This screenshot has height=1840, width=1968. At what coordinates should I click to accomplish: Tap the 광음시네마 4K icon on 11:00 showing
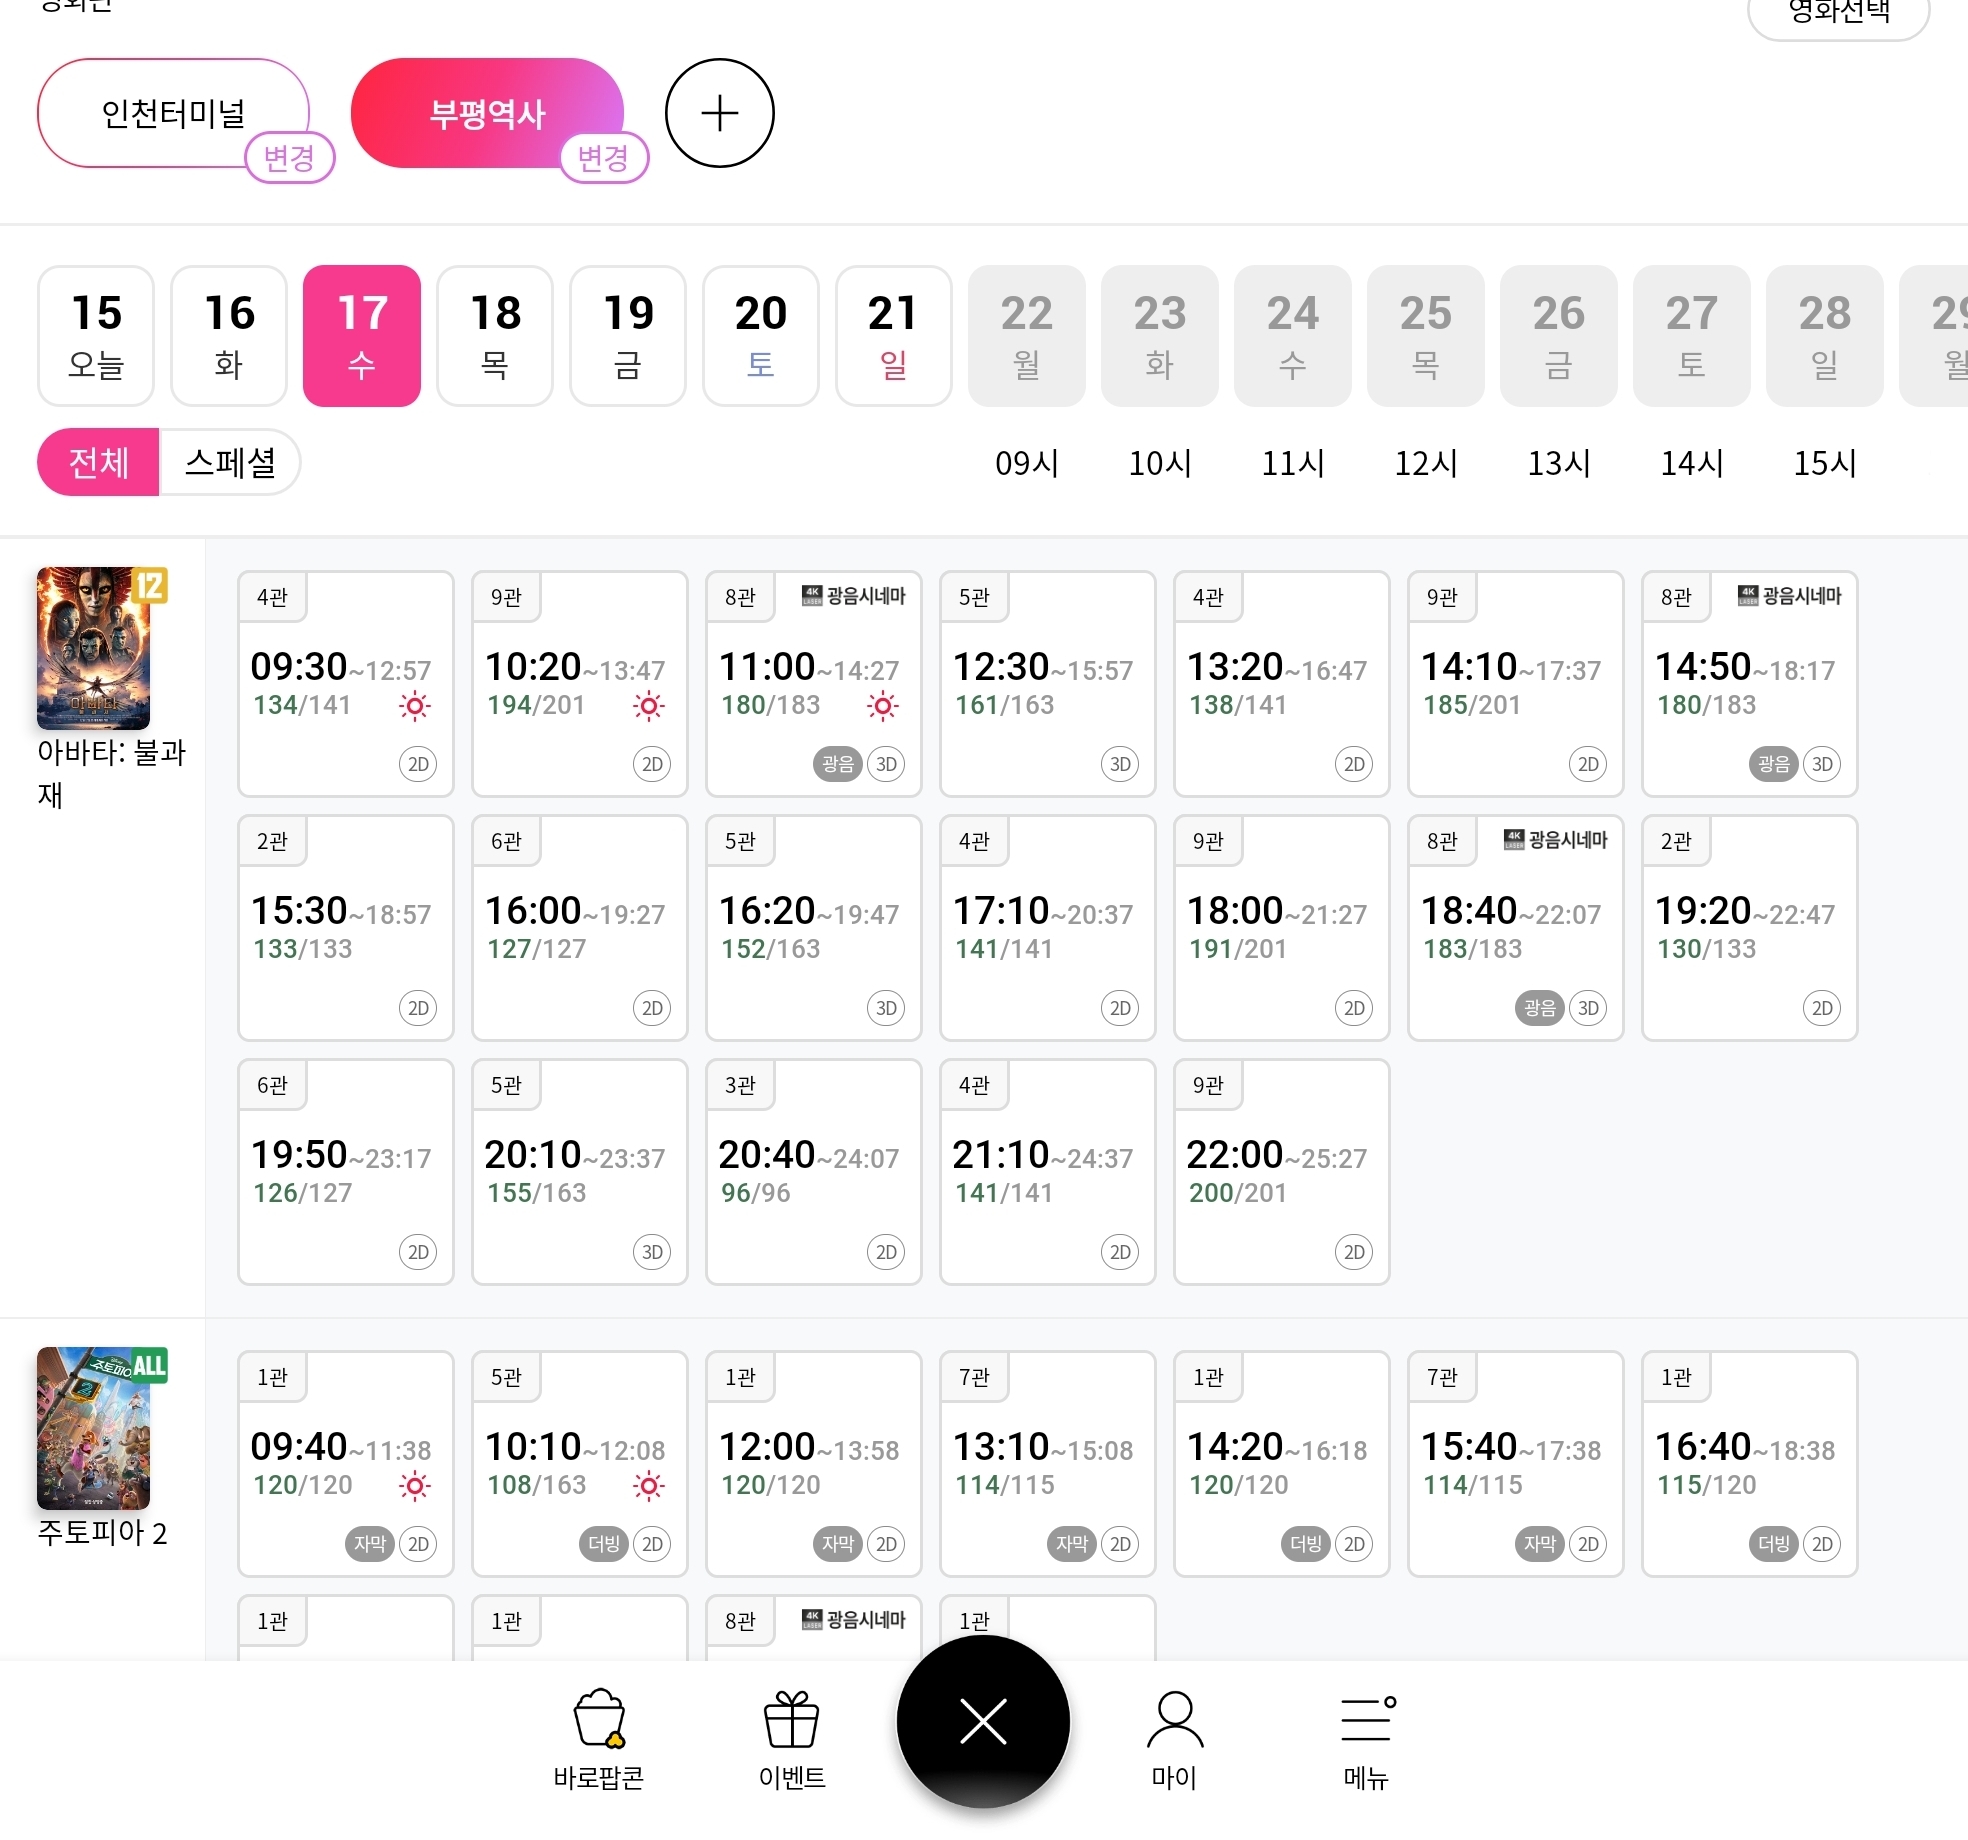pyautogui.click(x=812, y=596)
